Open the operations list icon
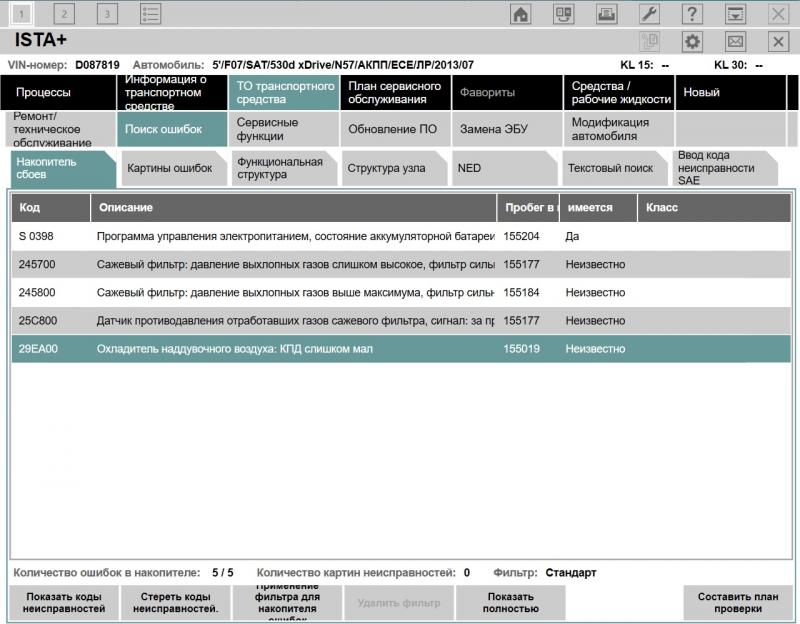The image size is (800, 624). [151, 14]
